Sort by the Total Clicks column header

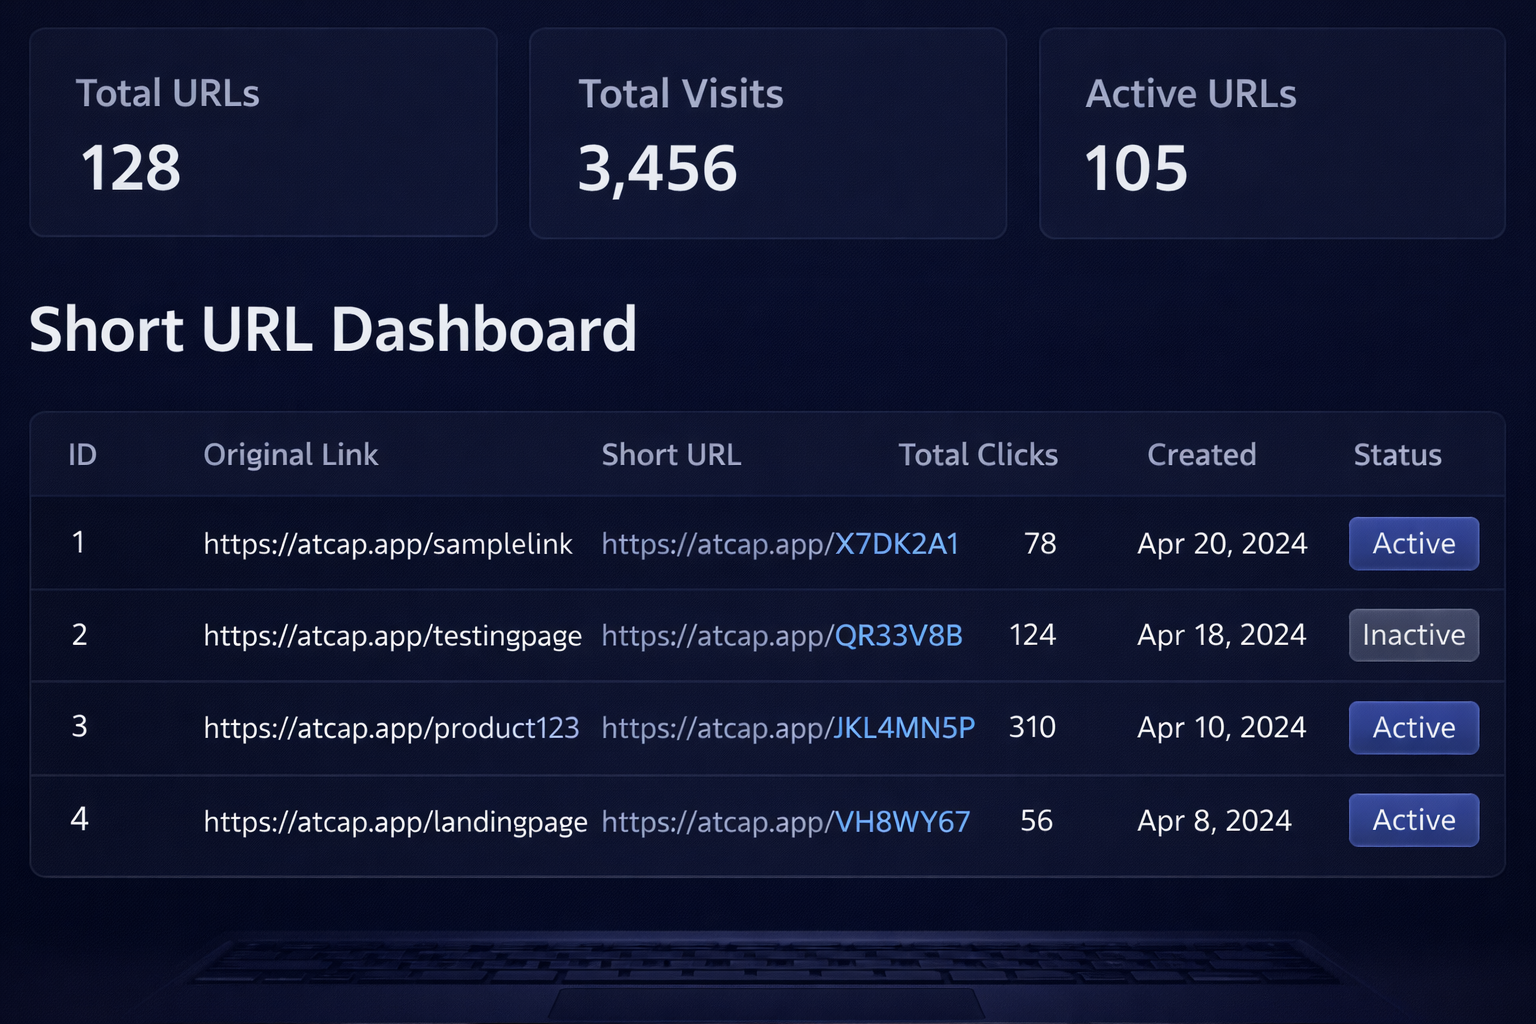pyautogui.click(x=977, y=455)
